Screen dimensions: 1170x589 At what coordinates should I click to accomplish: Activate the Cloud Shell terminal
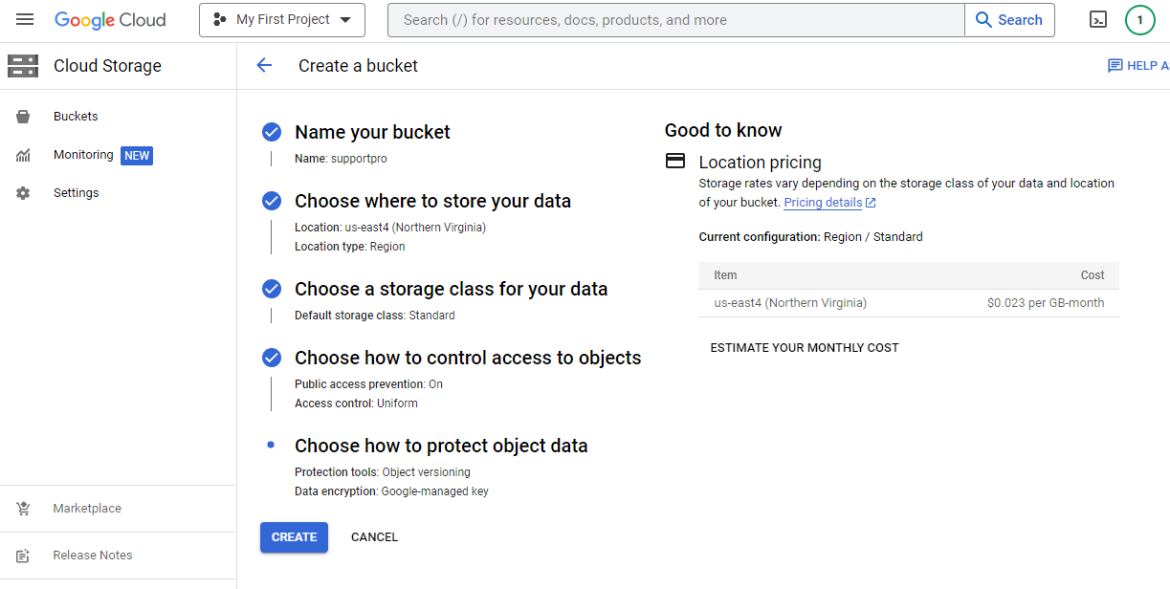tap(1099, 19)
